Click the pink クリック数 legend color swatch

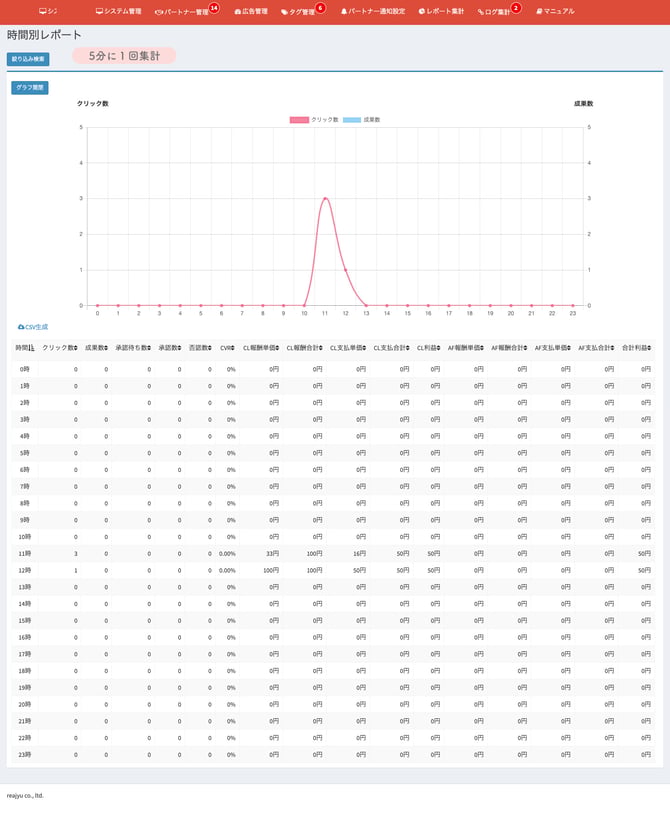pos(299,119)
